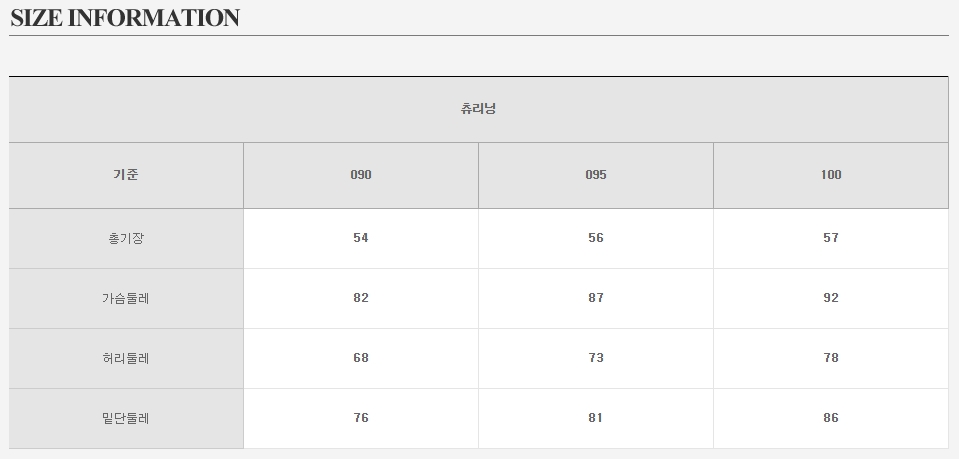Click the 허리둘레 value 68 cell

(361, 358)
